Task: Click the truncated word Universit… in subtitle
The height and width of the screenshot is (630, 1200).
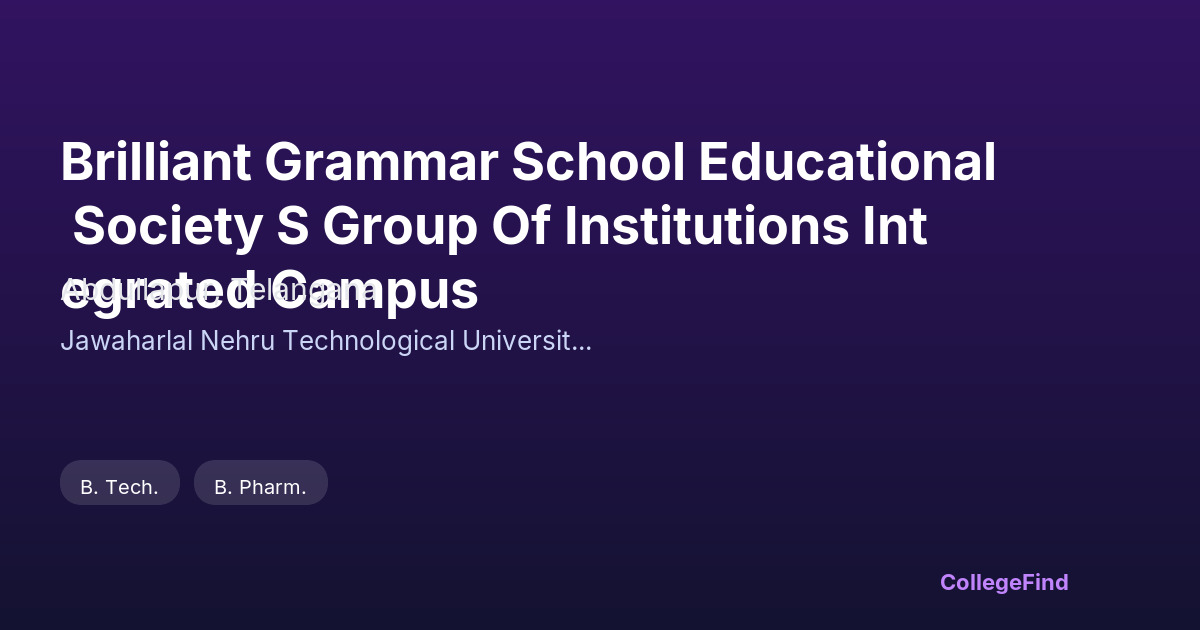Action: click(526, 341)
